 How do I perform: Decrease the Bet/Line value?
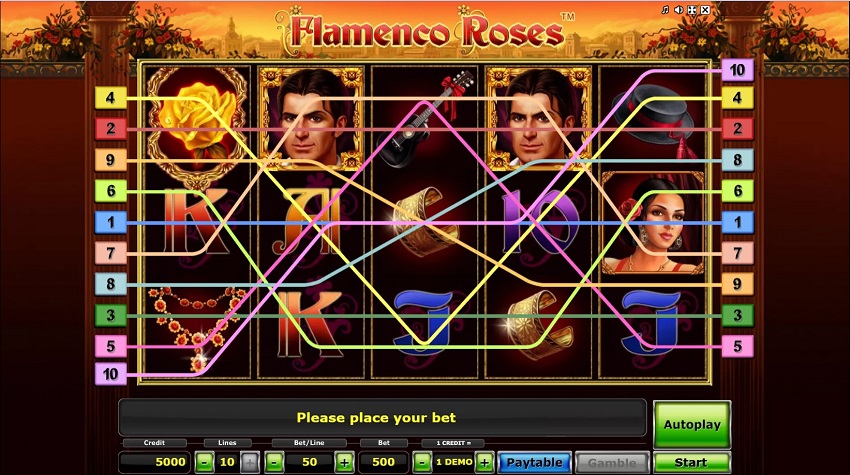[274, 463]
